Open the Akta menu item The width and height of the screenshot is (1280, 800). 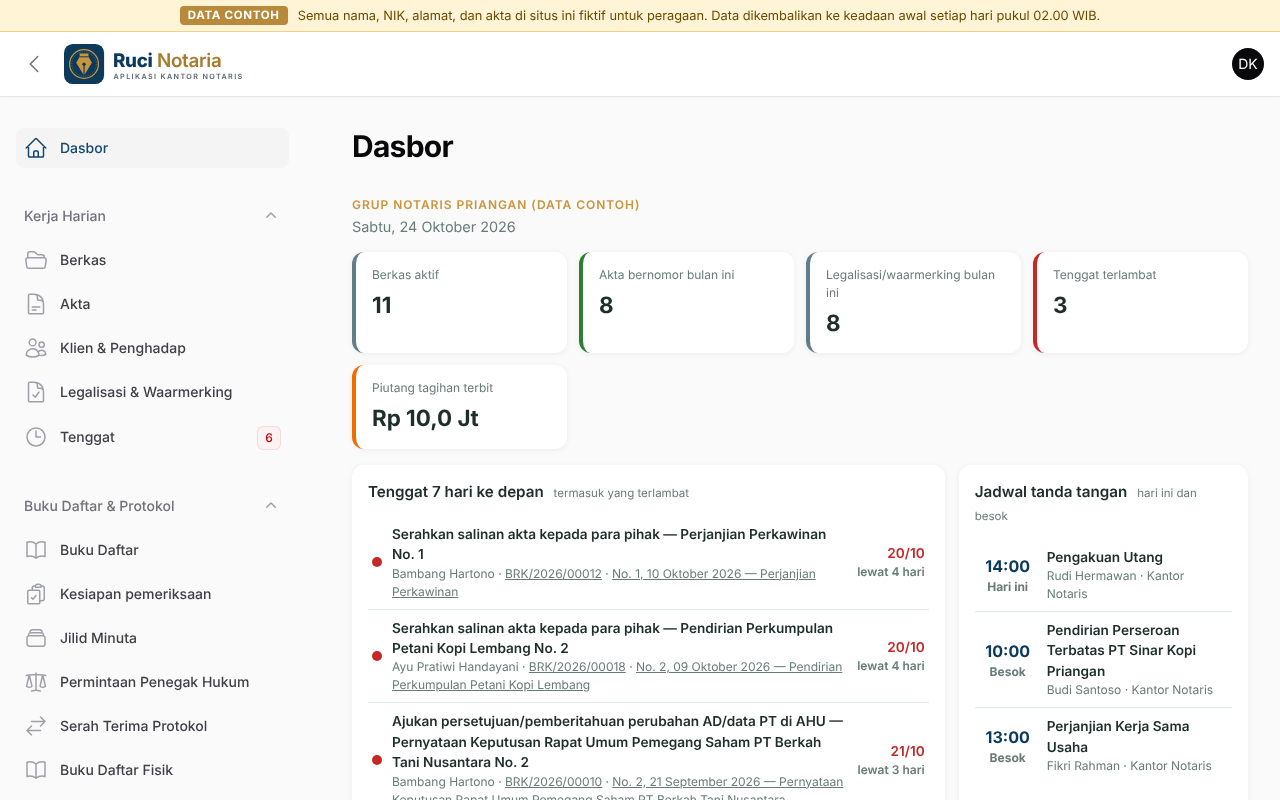click(152, 304)
